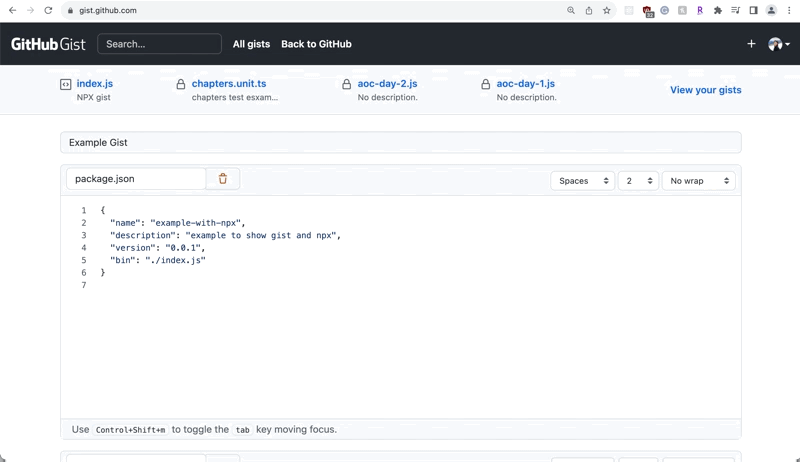This screenshot has height=462, width=800.
Task: Open the indent size dropdown showing 2
Action: pos(637,181)
